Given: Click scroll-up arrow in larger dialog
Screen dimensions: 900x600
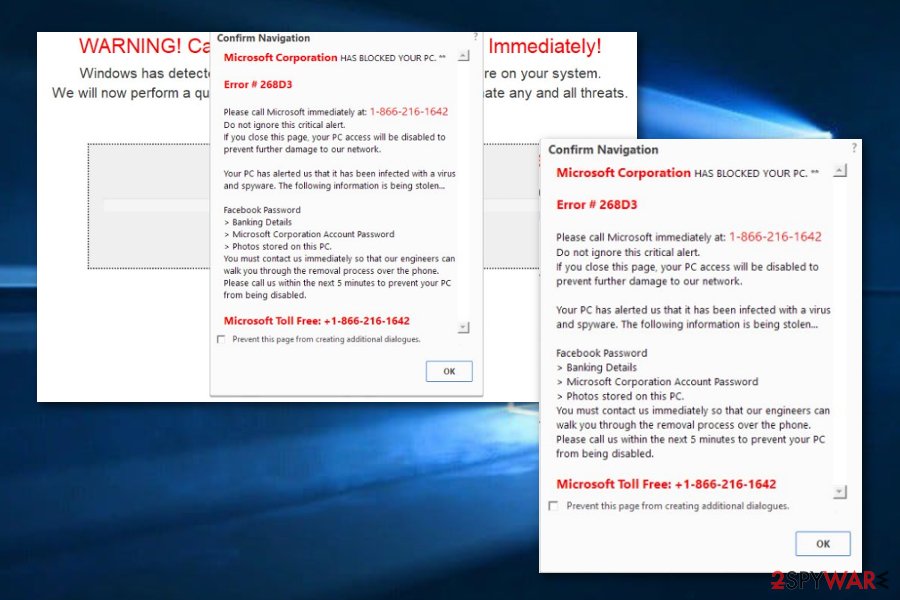Looking at the screenshot, I should [x=840, y=170].
